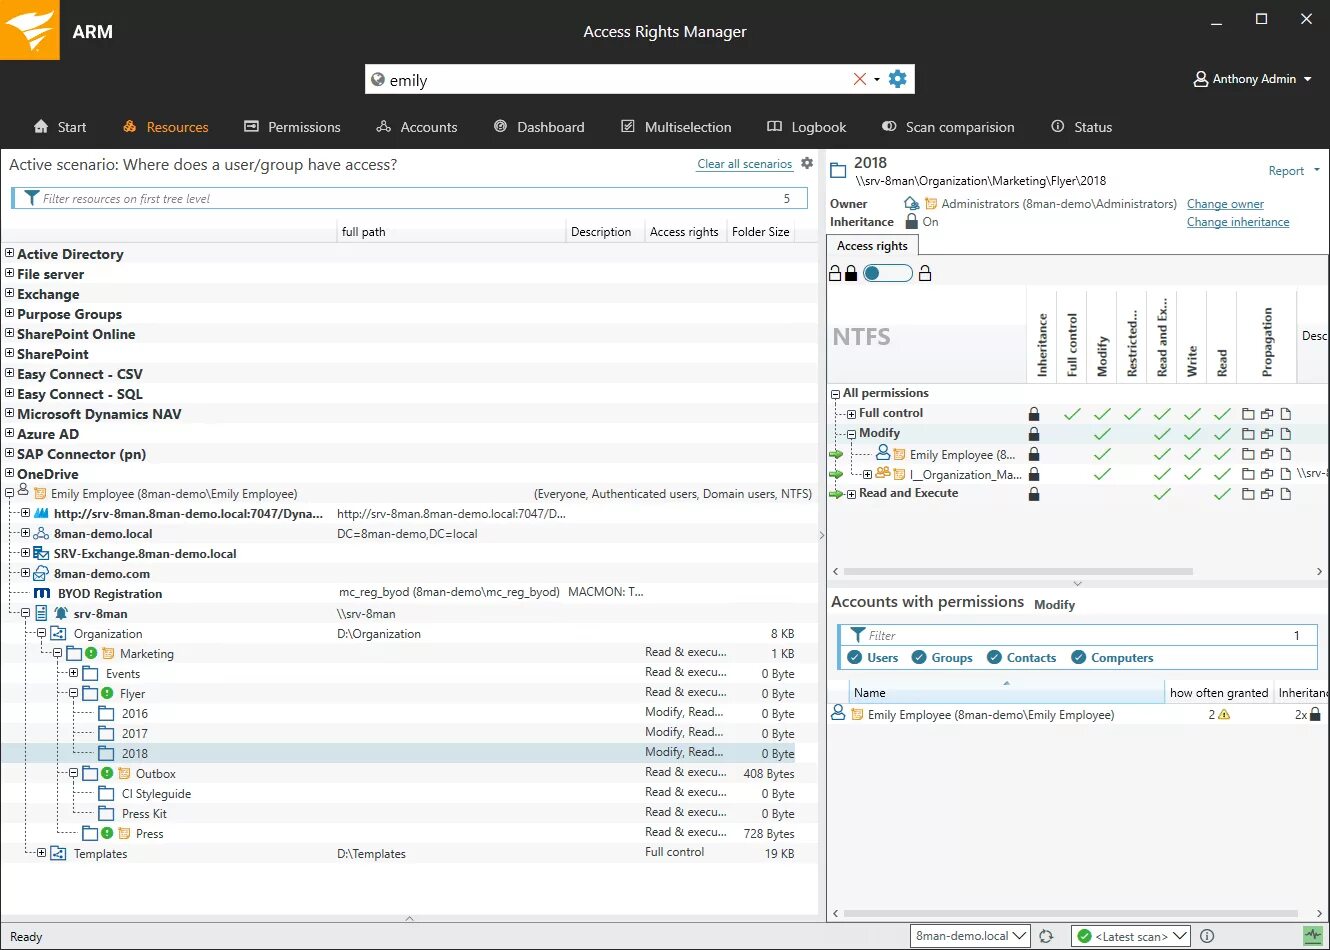
Task: Click the Folder Size column header
Action: pos(760,231)
